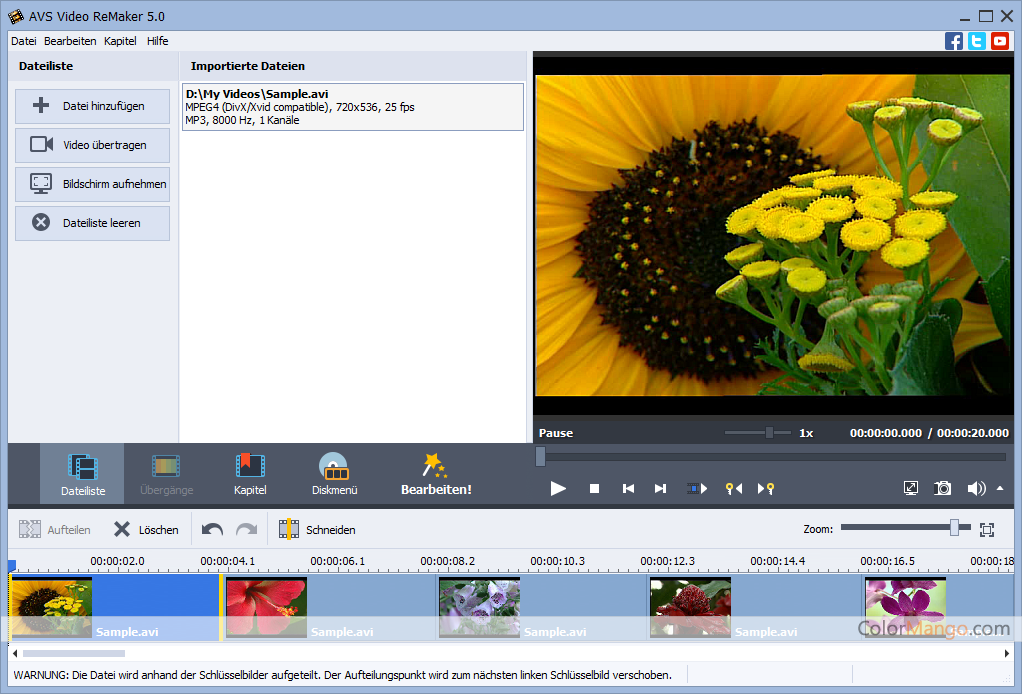Click the timeline ruler at 00:00:06.1

coord(338,561)
